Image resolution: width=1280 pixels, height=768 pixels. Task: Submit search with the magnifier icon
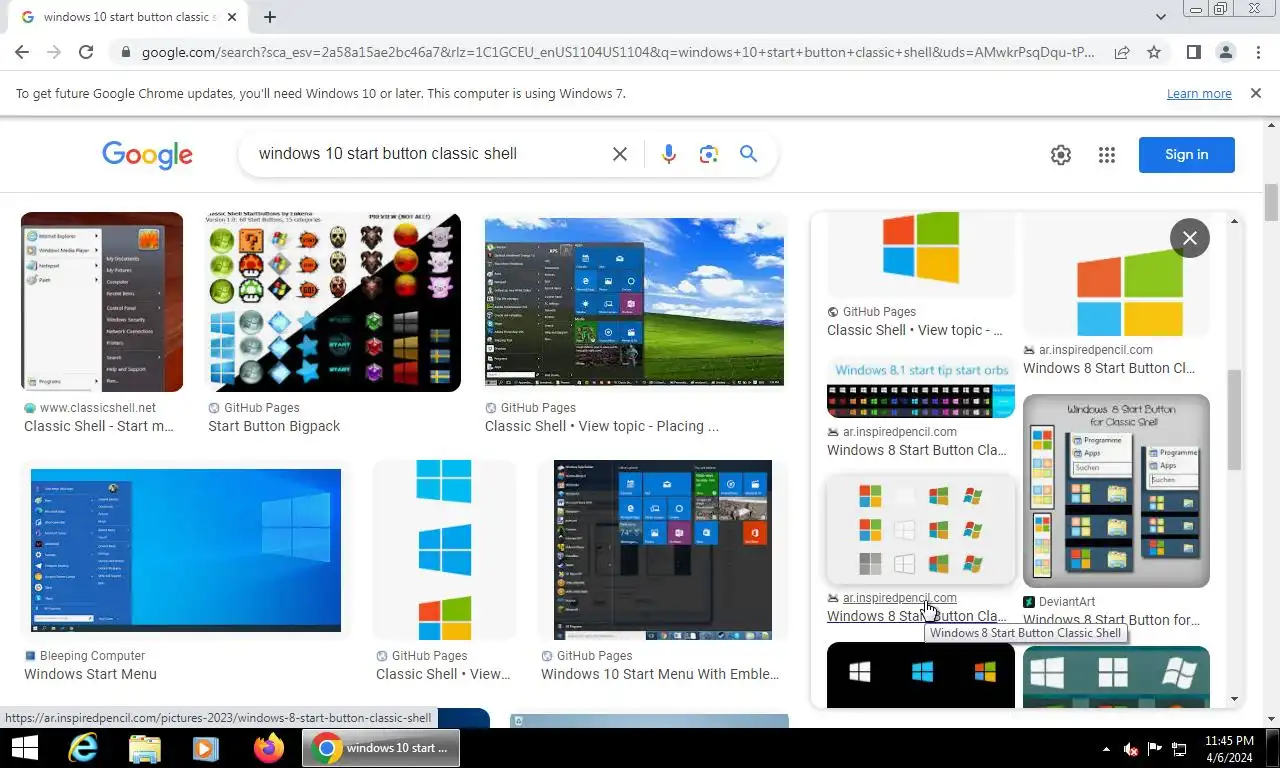pos(748,154)
